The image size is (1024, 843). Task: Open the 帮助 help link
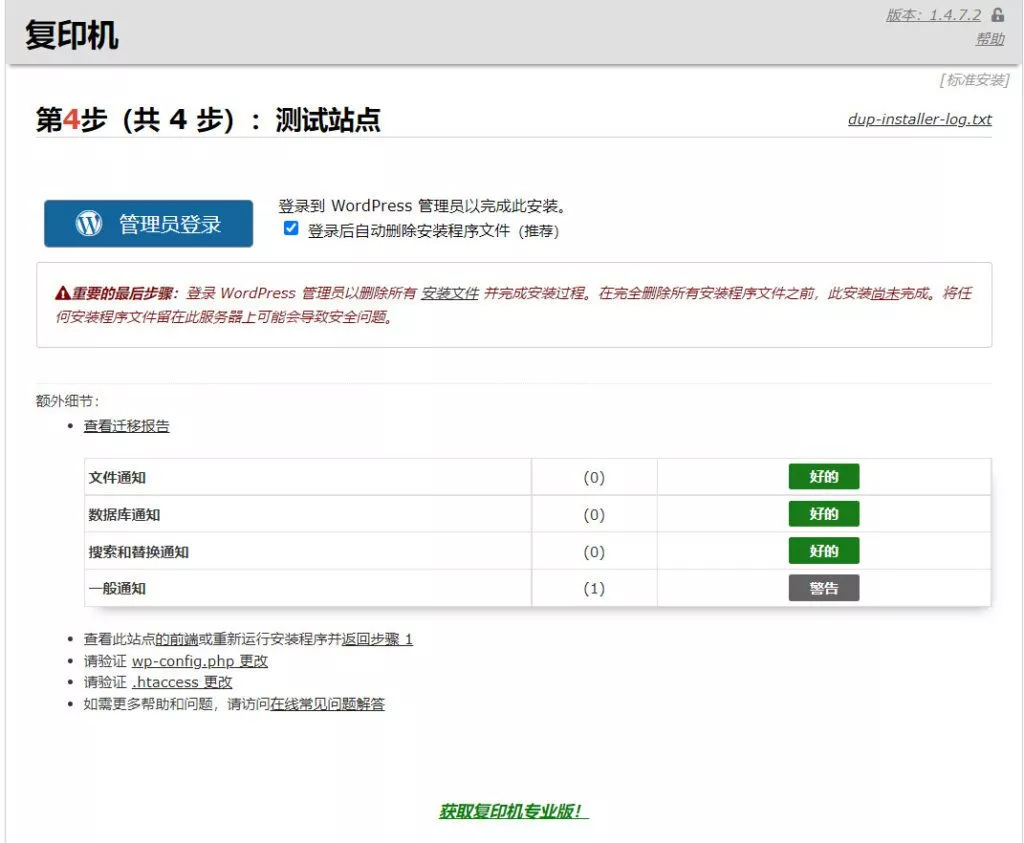990,39
